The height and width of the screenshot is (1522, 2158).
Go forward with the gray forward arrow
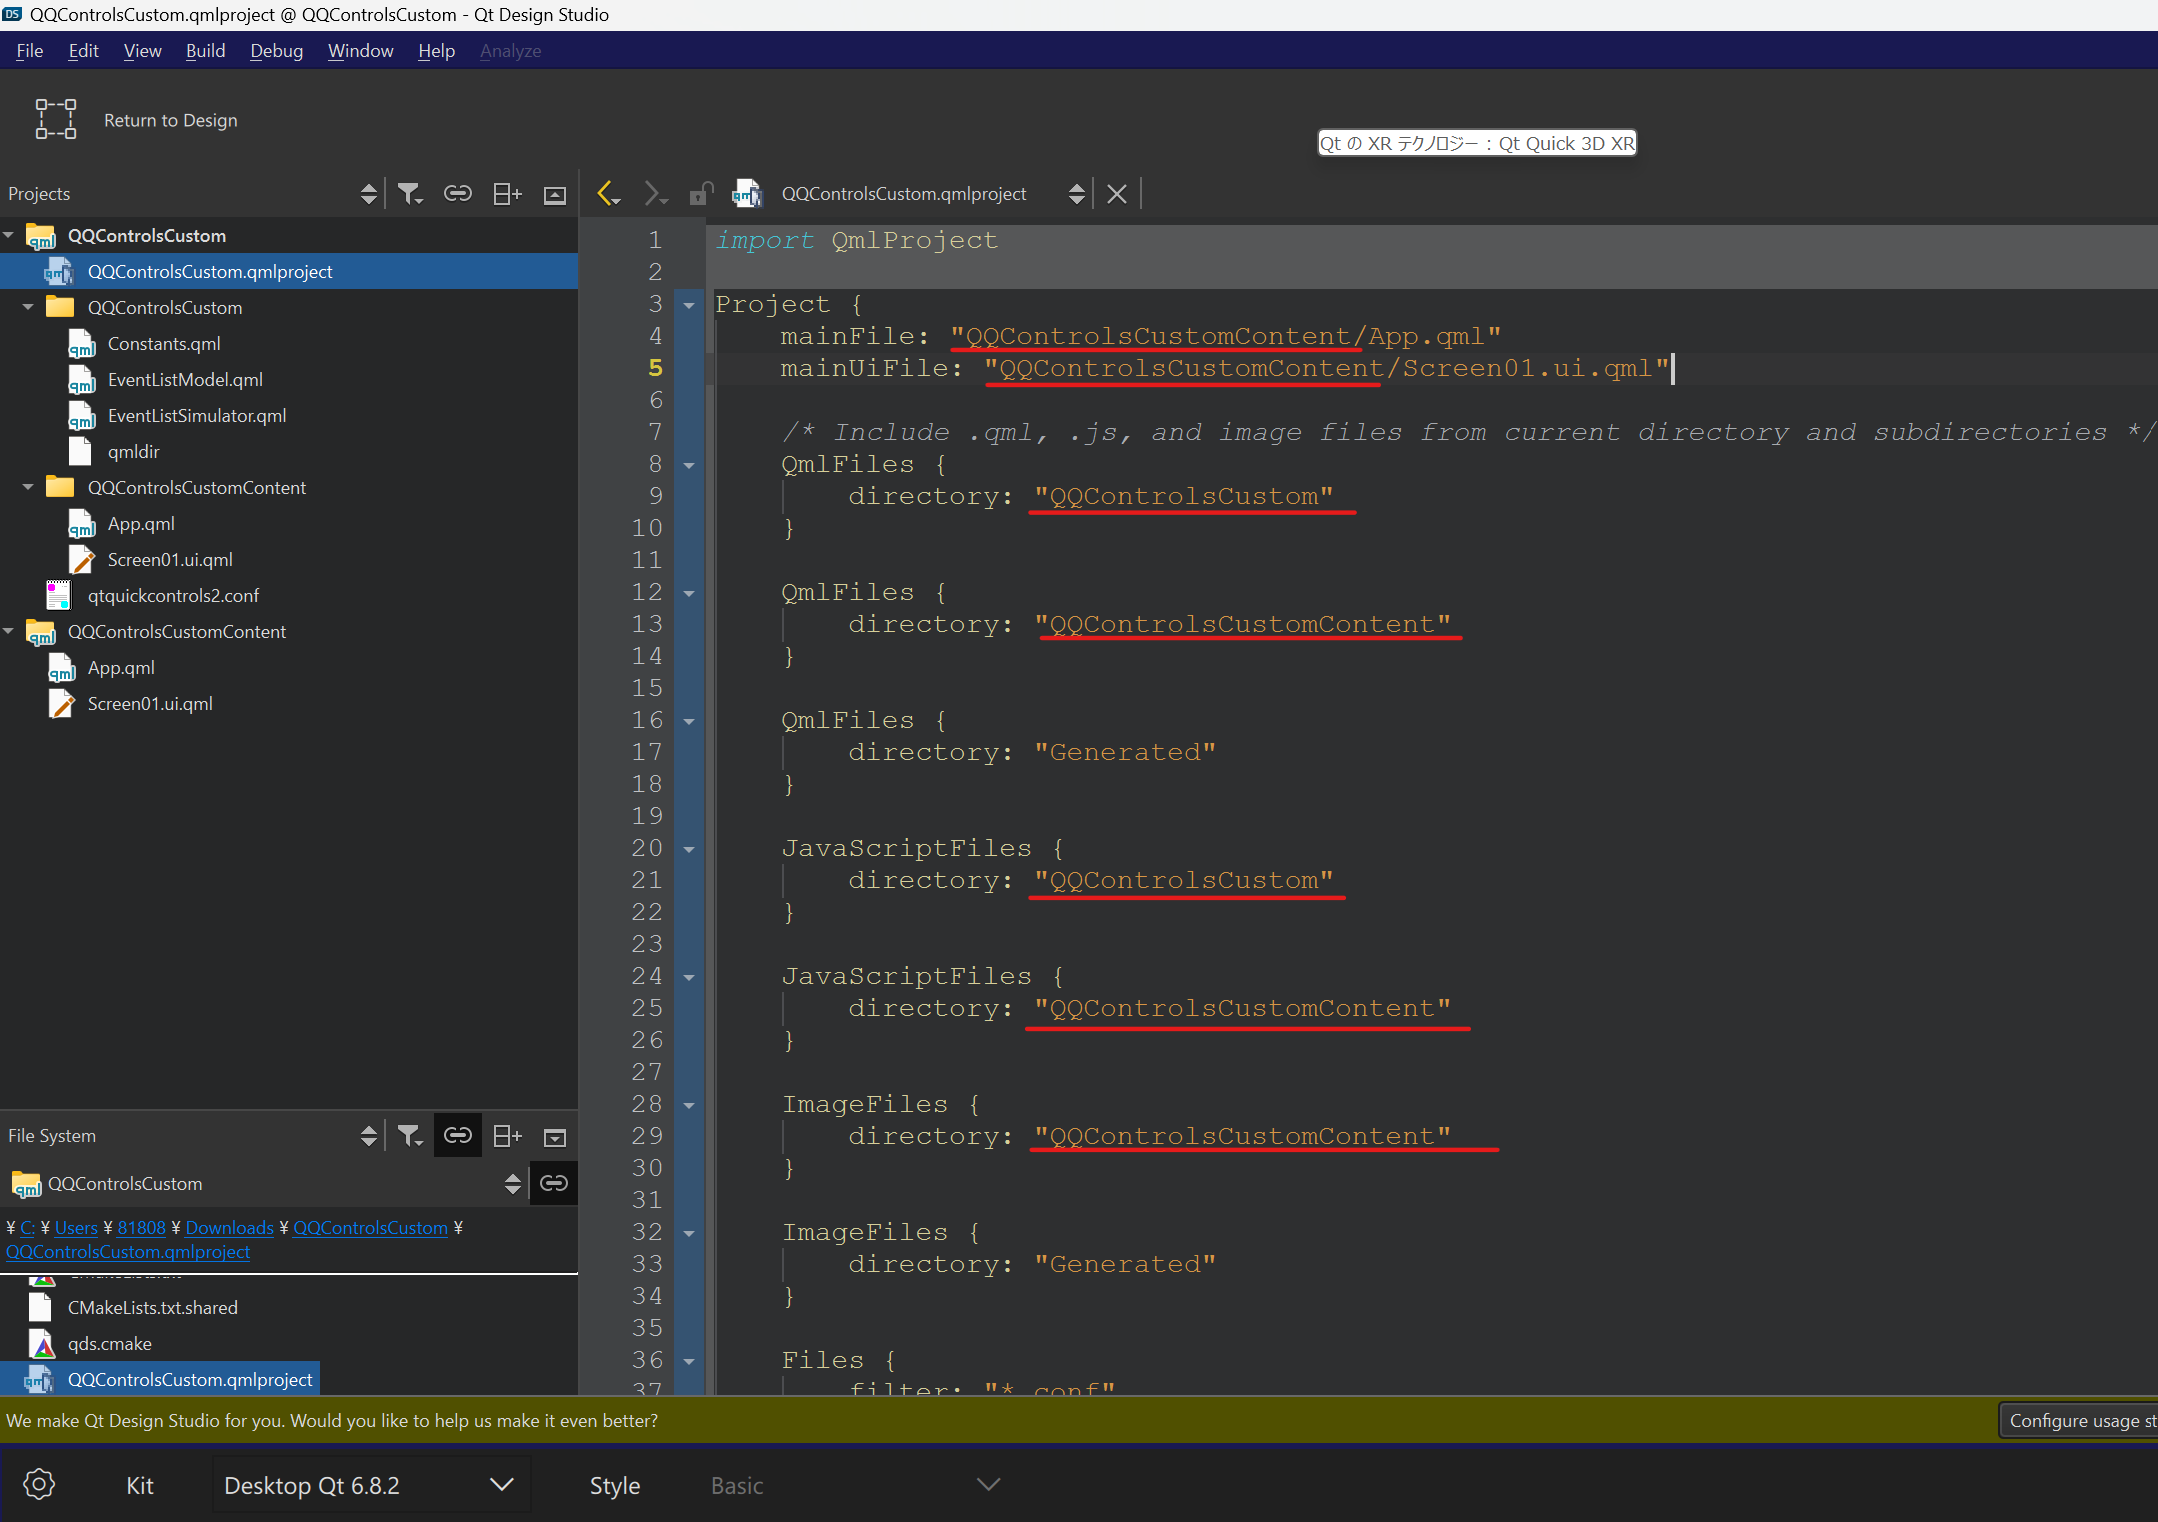tap(654, 193)
